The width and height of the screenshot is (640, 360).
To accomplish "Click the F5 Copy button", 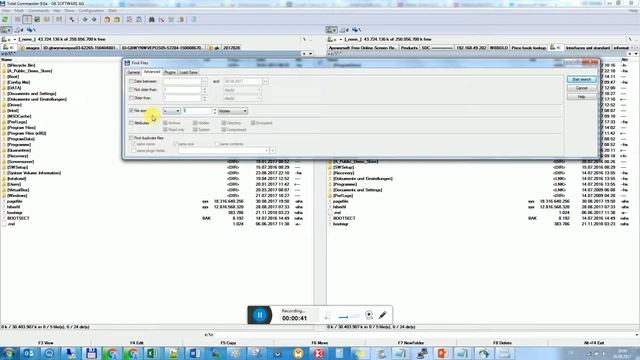I will 228,343.
